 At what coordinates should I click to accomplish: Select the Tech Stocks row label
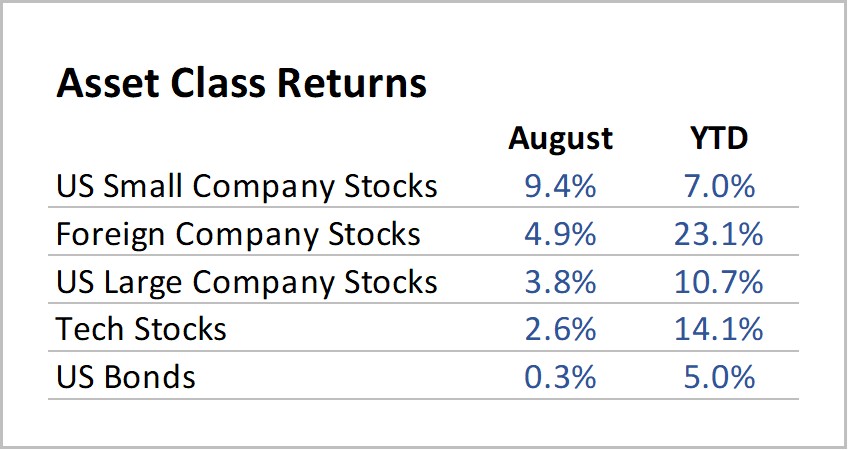142,329
